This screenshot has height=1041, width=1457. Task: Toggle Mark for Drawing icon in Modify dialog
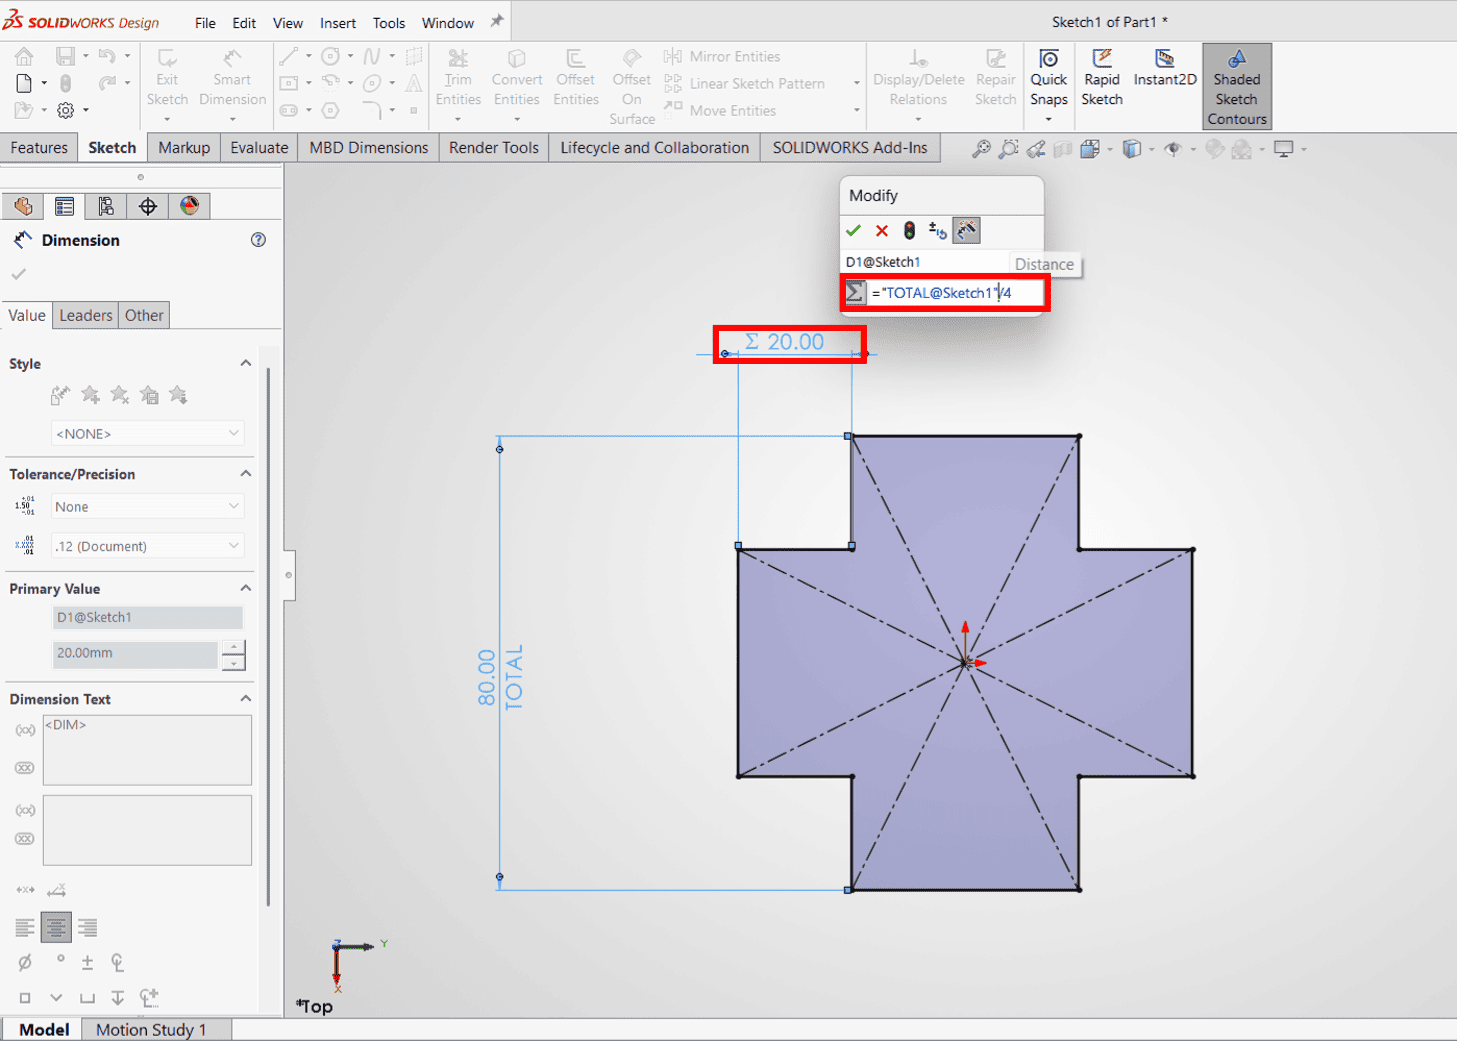[x=966, y=231]
